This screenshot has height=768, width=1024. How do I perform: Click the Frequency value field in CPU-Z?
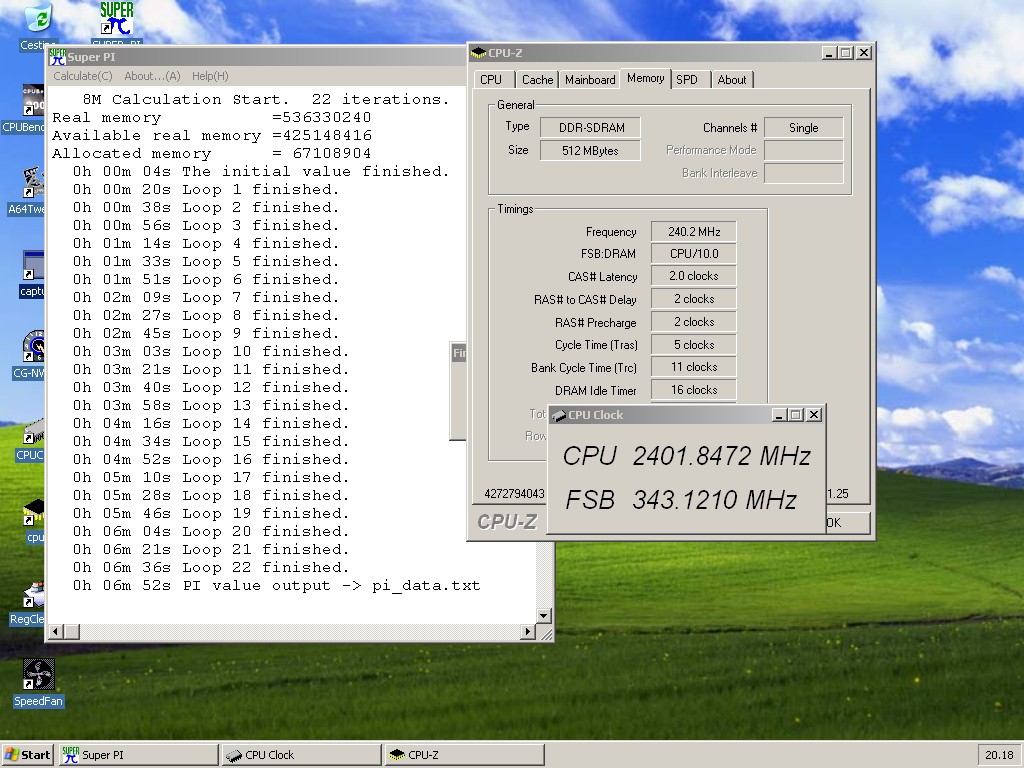click(x=693, y=231)
